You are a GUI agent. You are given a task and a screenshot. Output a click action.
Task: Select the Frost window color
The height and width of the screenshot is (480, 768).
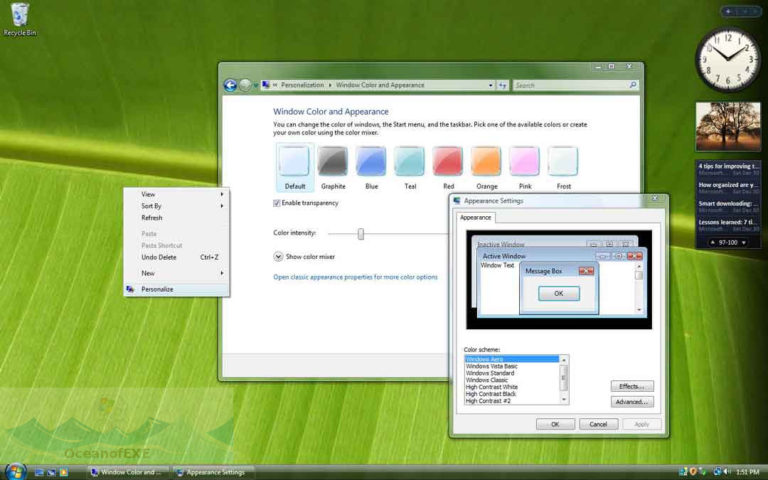(x=563, y=168)
